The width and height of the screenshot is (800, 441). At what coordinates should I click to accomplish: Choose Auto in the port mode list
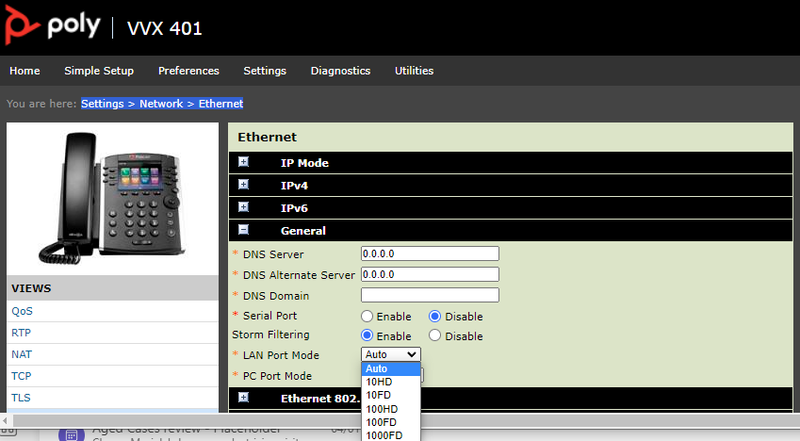pyautogui.click(x=391, y=369)
